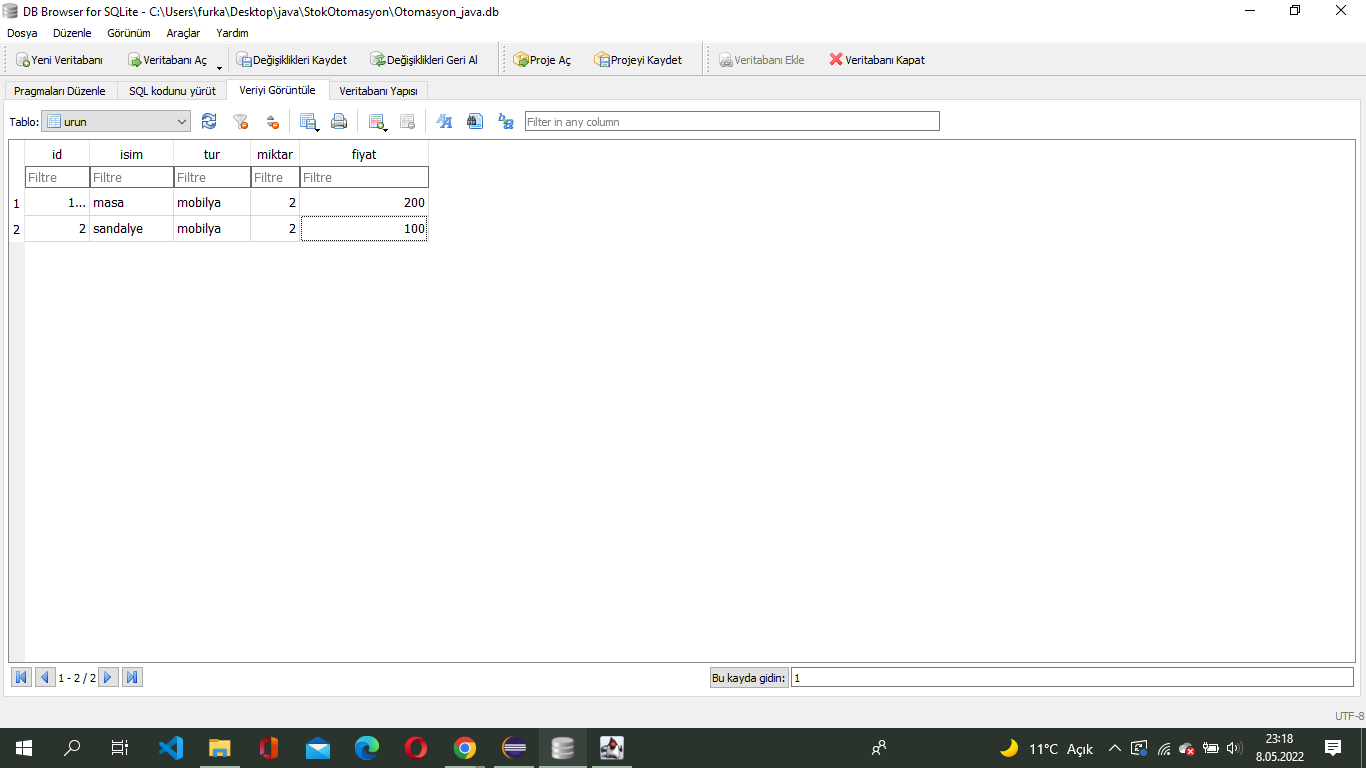Screen dimensions: 1366x768
Task: Switch to SQL kodunu yürüt tab
Action: (x=172, y=91)
